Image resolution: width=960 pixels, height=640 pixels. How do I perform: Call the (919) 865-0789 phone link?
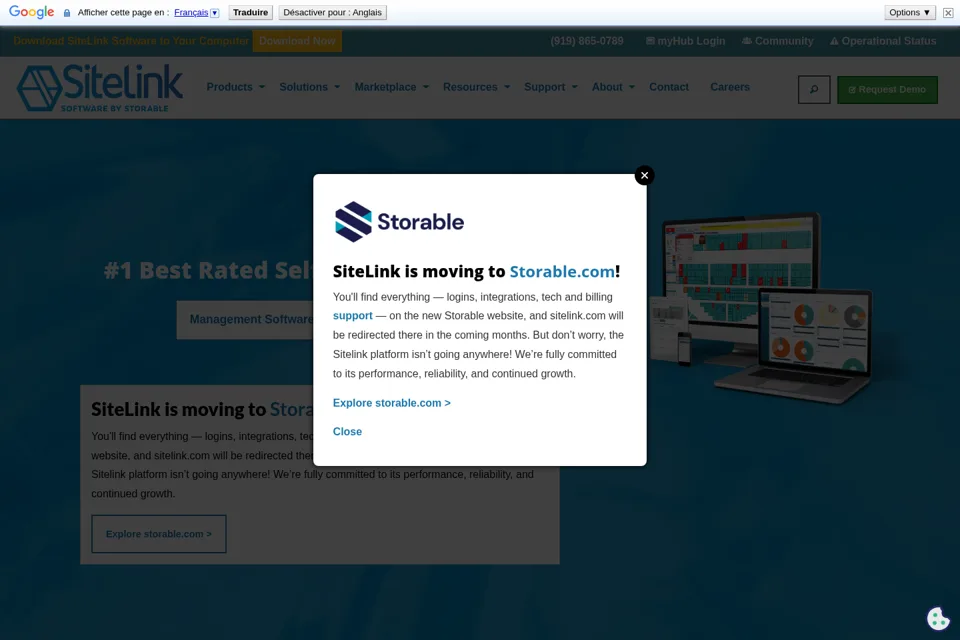click(x=587, y=41)
